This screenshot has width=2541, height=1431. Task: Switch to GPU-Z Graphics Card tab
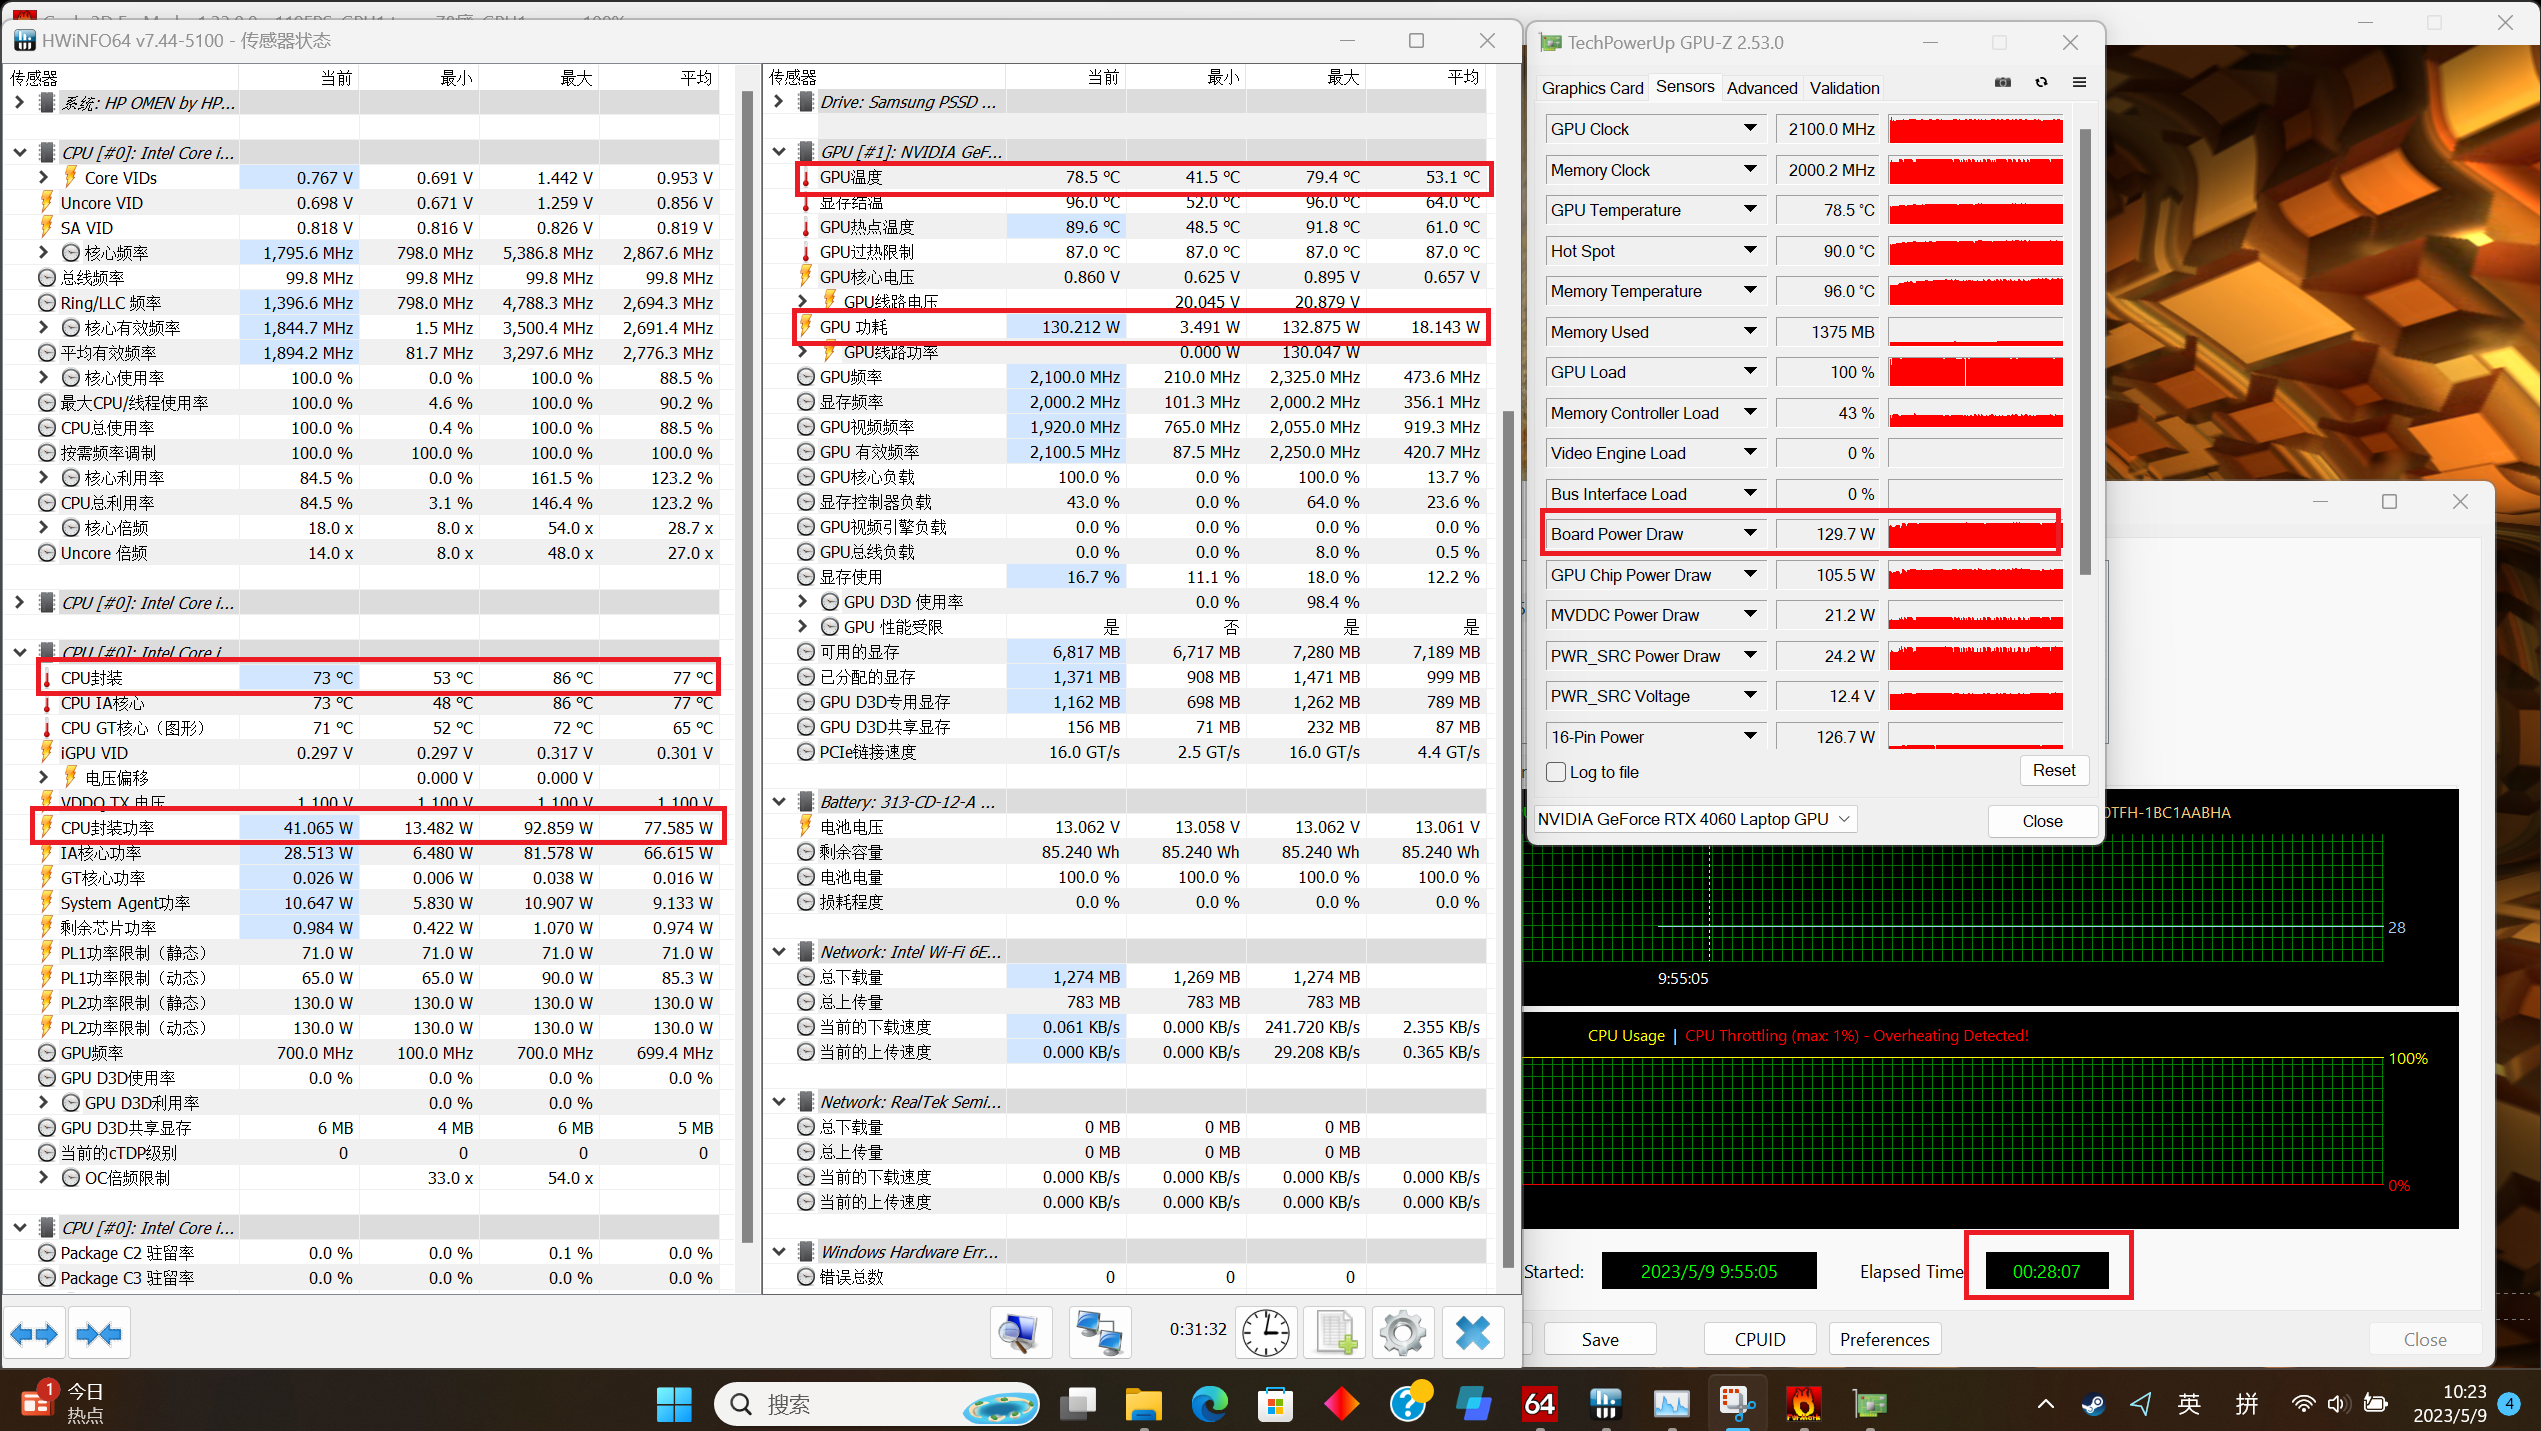click(1592, 88)
